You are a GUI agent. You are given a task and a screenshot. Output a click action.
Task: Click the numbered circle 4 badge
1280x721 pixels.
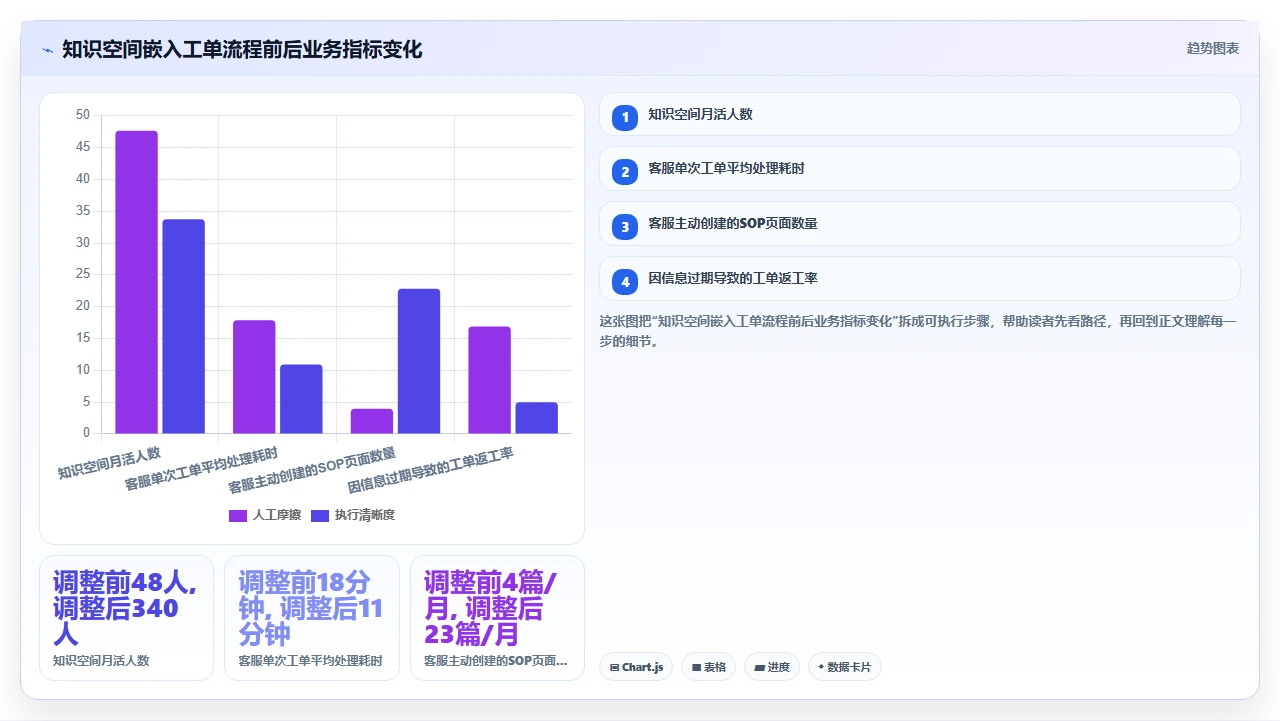tap(625, 281)
